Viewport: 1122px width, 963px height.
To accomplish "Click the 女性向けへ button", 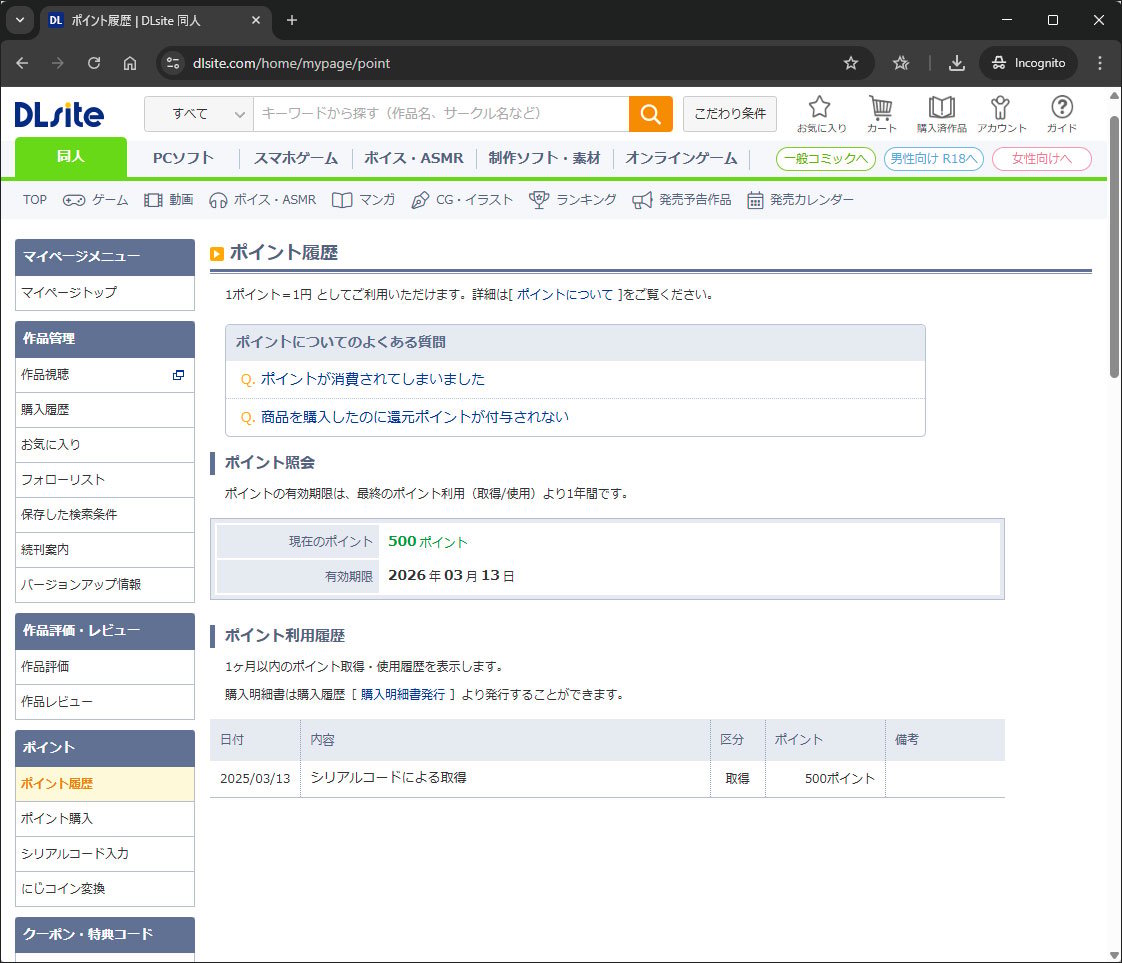I will [x=1042, y=159].
